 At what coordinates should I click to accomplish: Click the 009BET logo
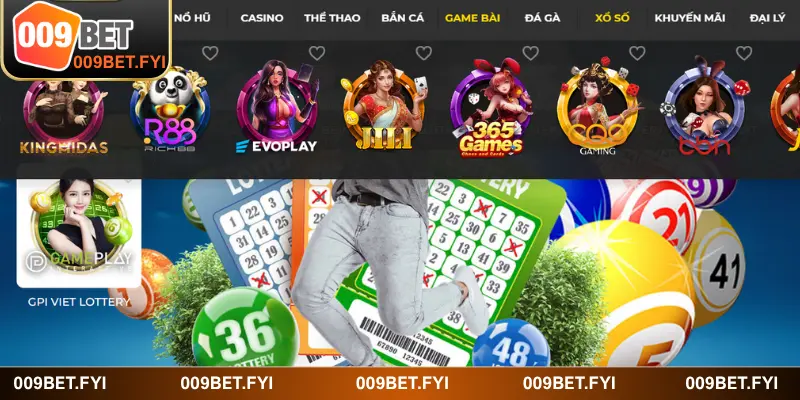pyautogui.click(x=86, y=40)
